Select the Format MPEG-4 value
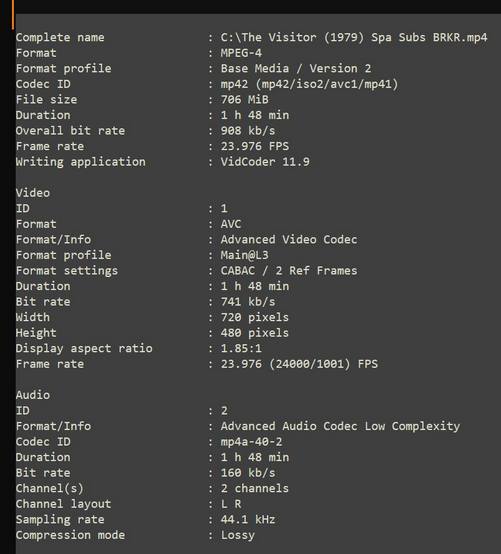Image resolution: width=501 pixels, height=554 pixels. (x=241, y=53)
